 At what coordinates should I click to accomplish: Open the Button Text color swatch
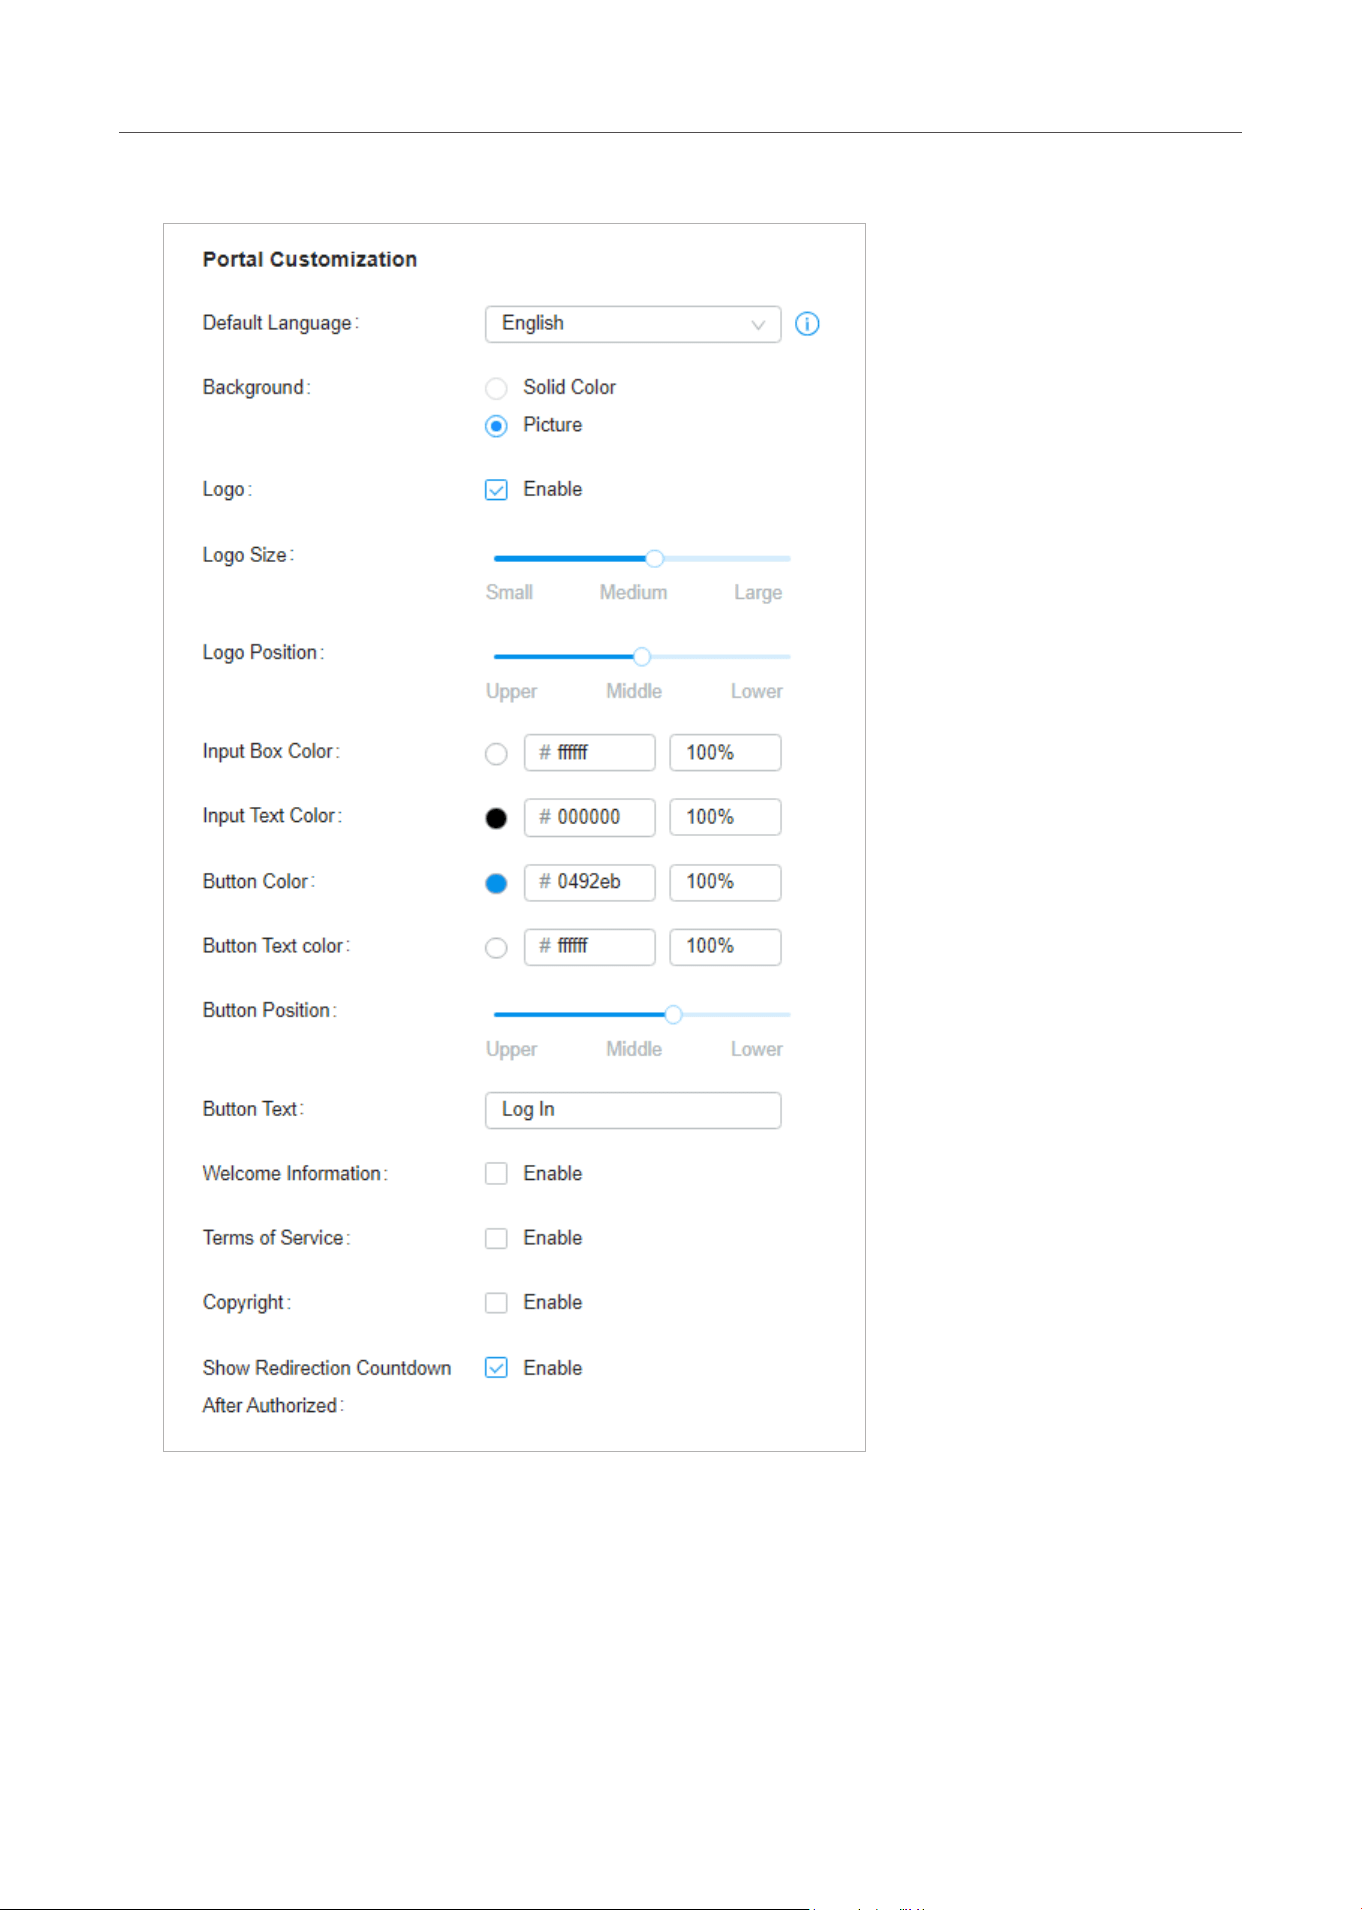[x=496, y=947]
